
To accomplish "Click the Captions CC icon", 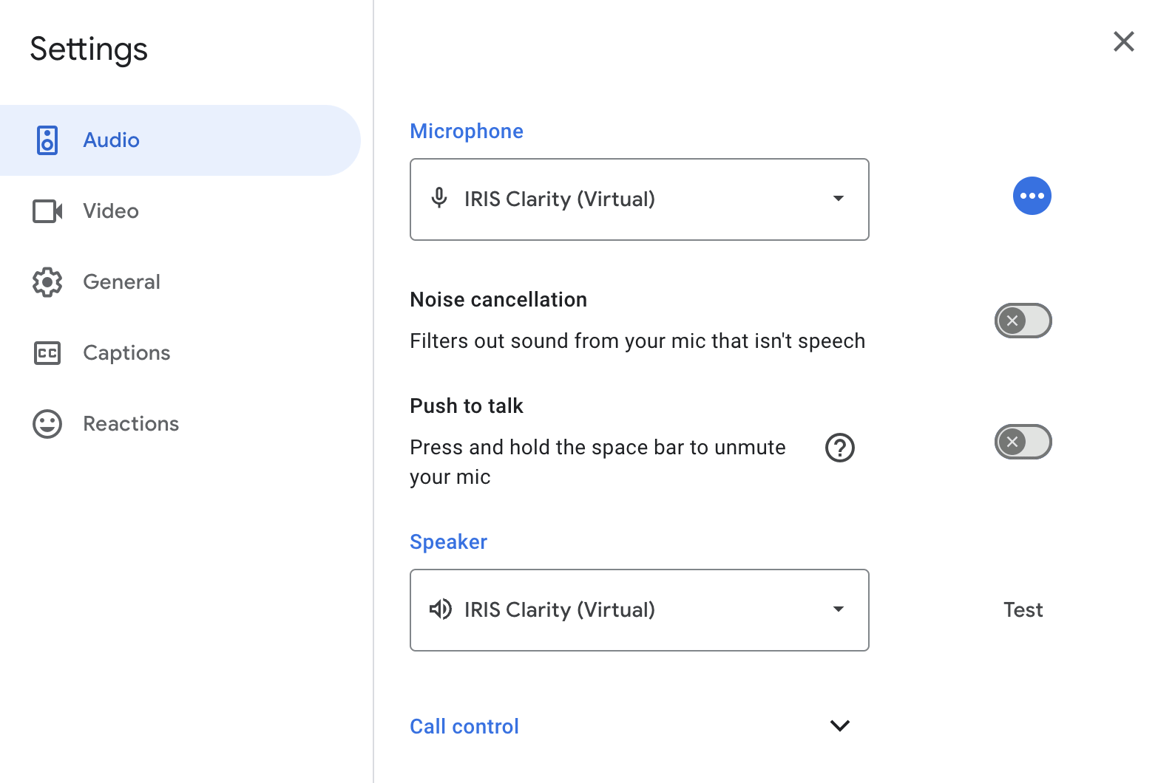I will click(47, 352).
